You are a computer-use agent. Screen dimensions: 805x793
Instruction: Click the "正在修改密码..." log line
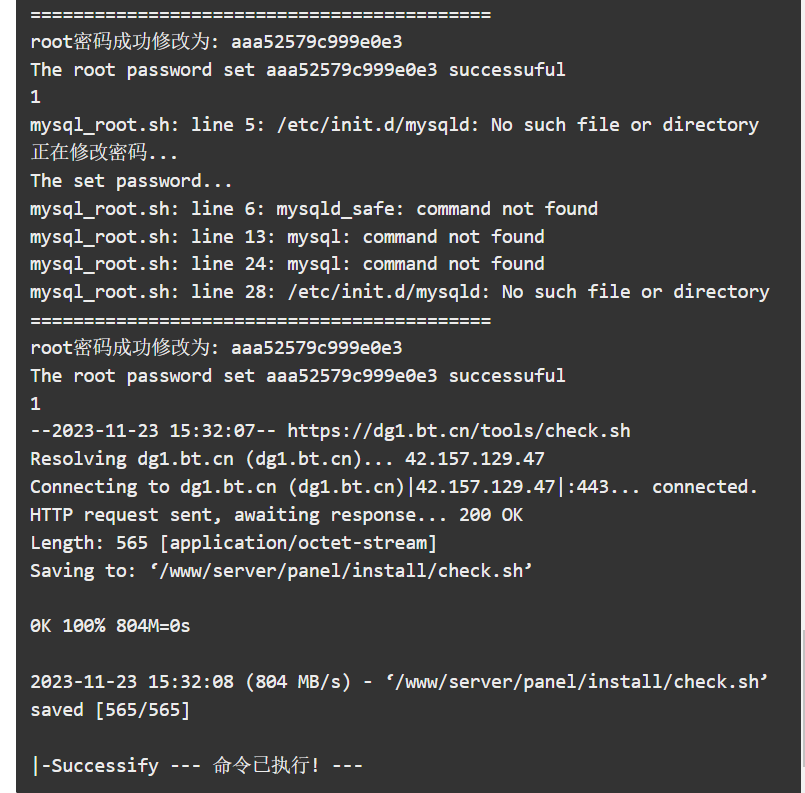[x=104, y=153]
